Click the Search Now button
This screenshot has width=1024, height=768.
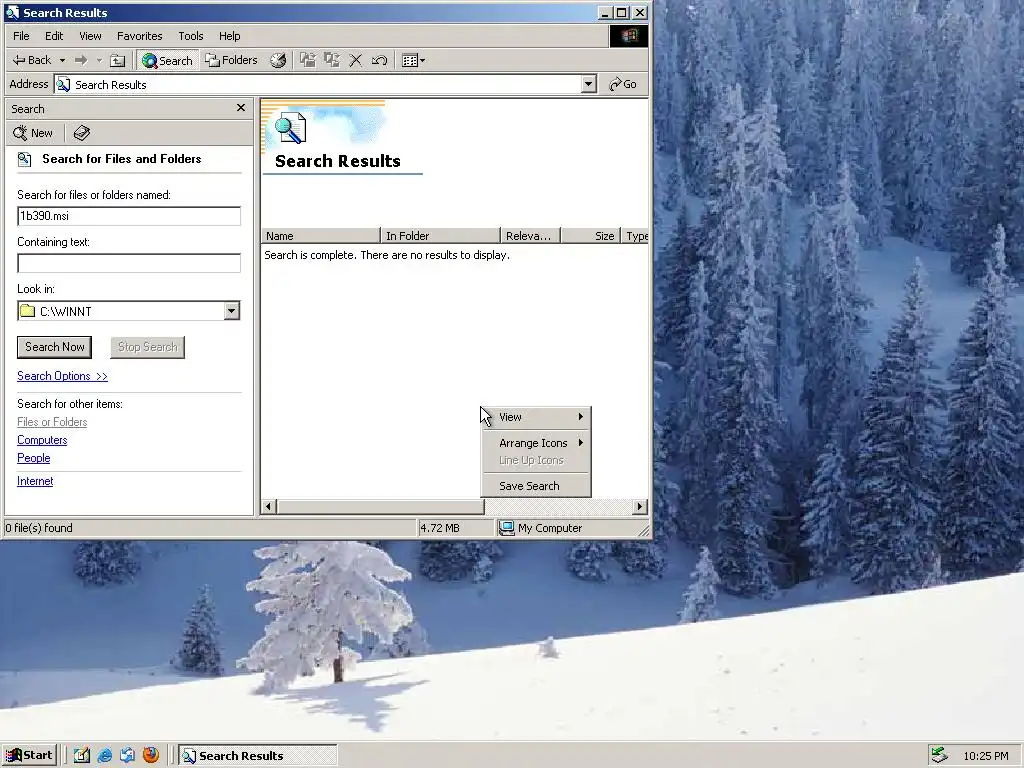(54, 347)
